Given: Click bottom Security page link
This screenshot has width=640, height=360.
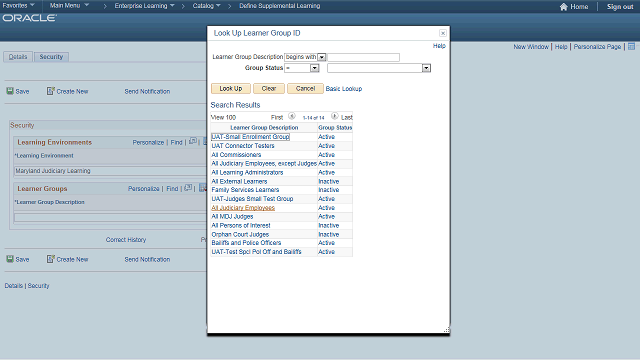Looking at the screenshot, I should 38,286.
